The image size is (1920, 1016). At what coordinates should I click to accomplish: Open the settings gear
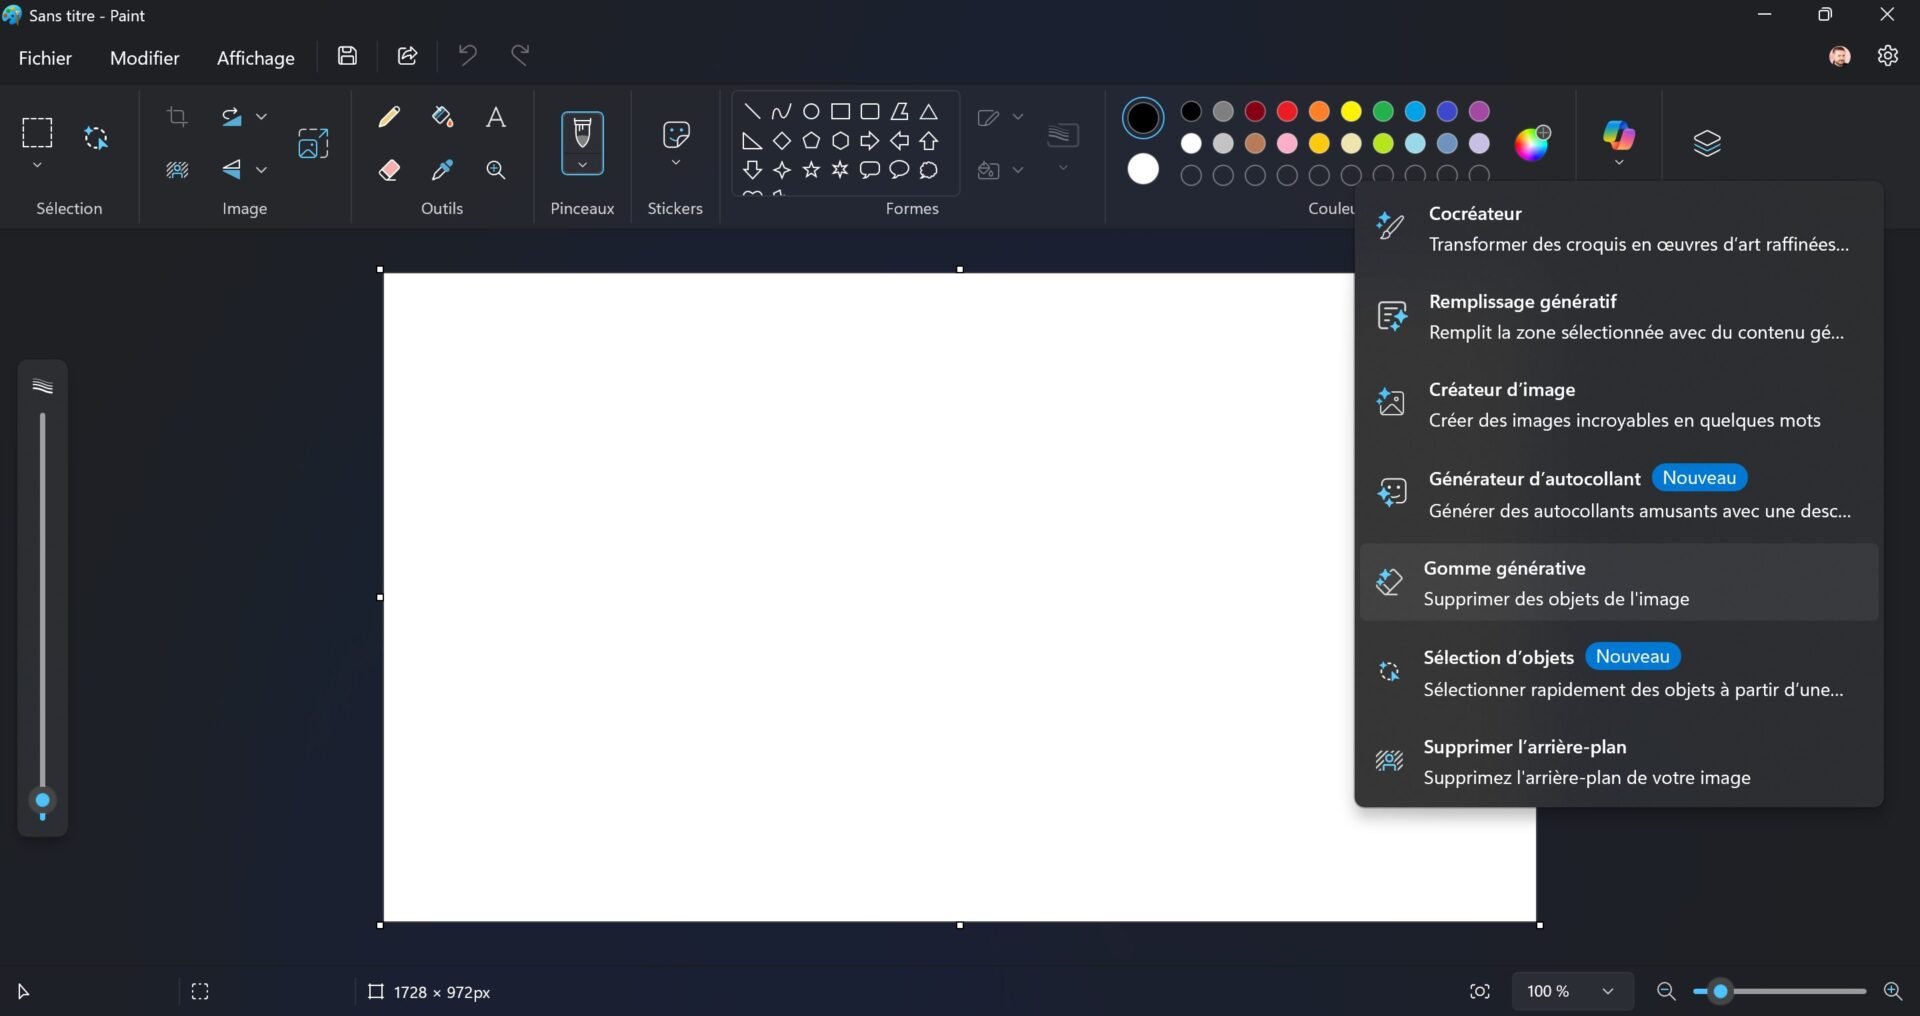(x=1887, y=56)
